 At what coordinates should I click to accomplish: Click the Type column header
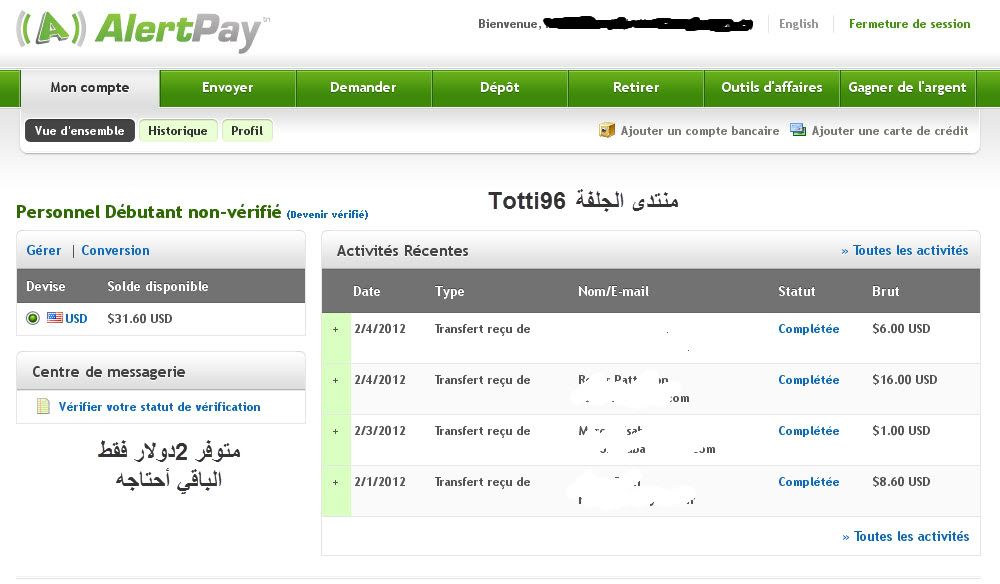pos(450,291)
